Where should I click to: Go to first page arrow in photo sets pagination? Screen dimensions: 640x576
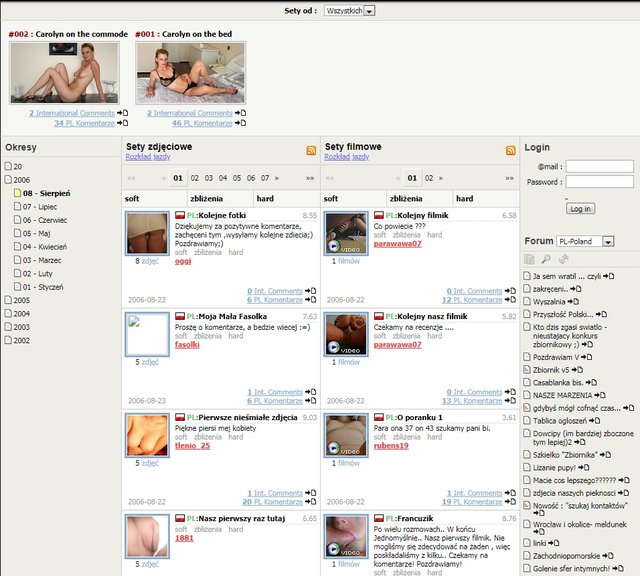(131, 178)
